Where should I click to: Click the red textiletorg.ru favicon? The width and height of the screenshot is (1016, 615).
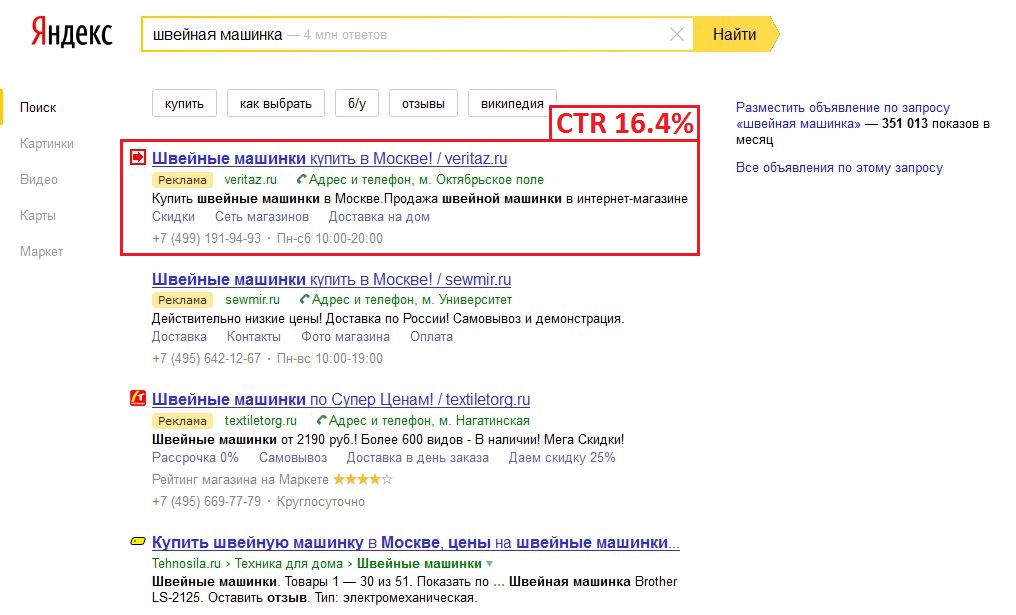[137, 398]
